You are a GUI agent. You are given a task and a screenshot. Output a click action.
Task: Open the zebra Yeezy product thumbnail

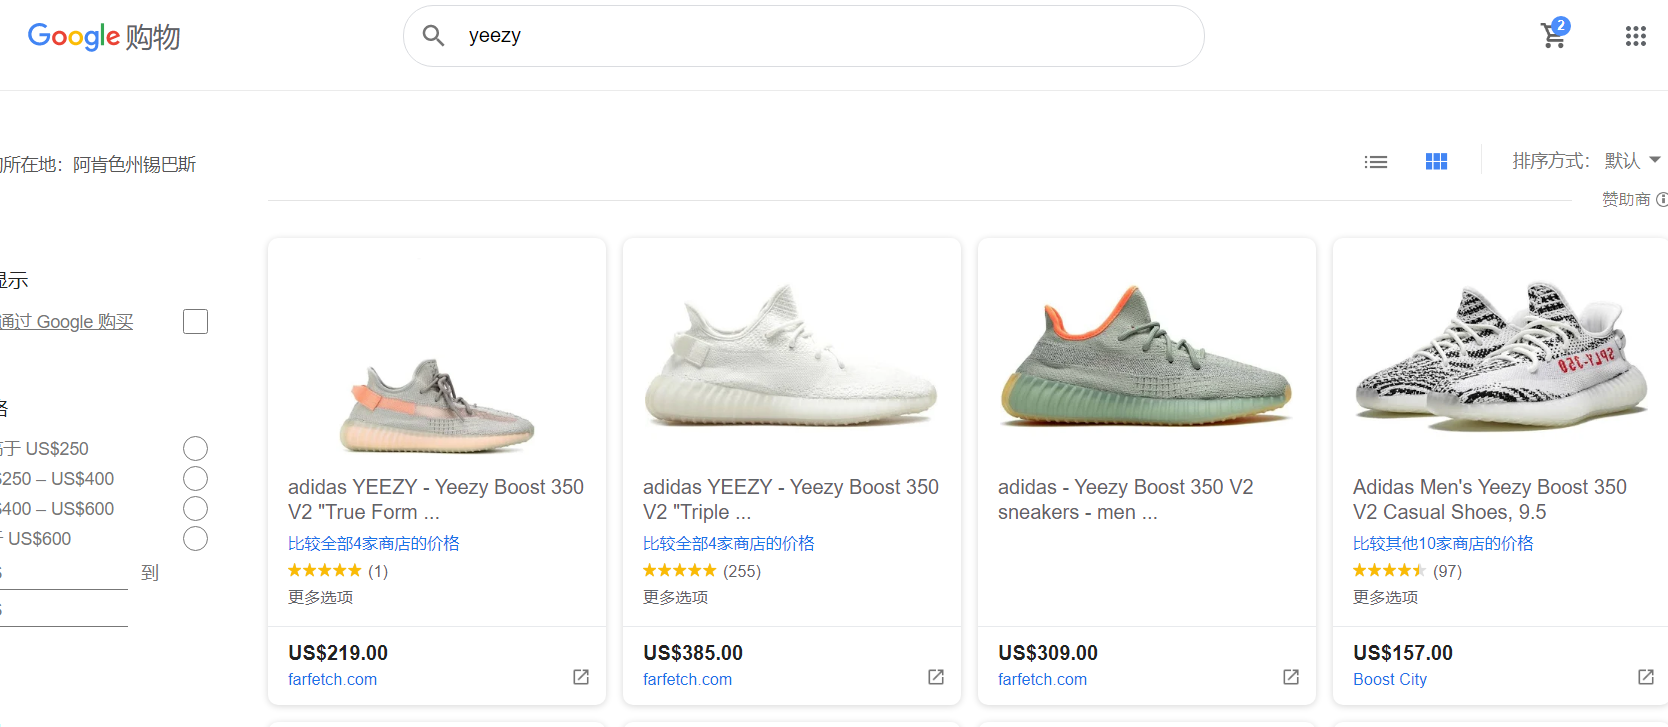tap(1500, 355)
